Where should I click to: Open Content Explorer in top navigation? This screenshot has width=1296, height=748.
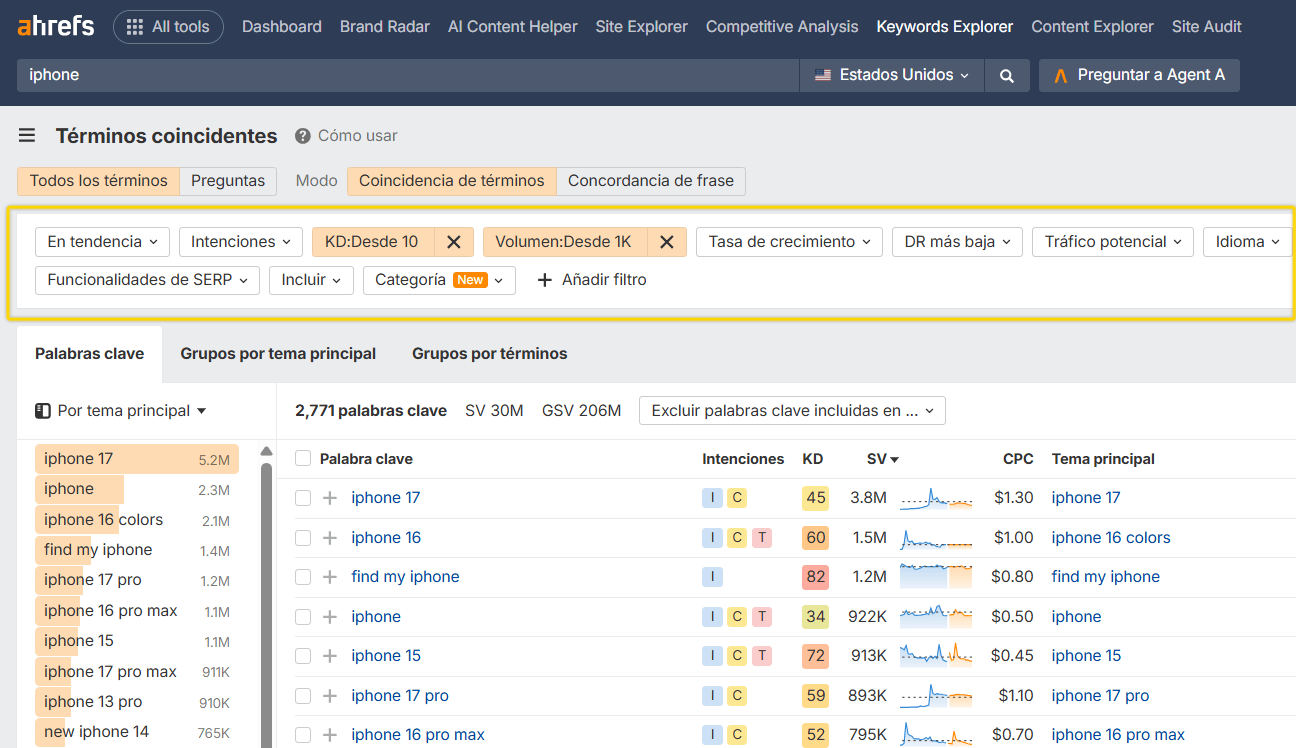(x=1092, y=27)
